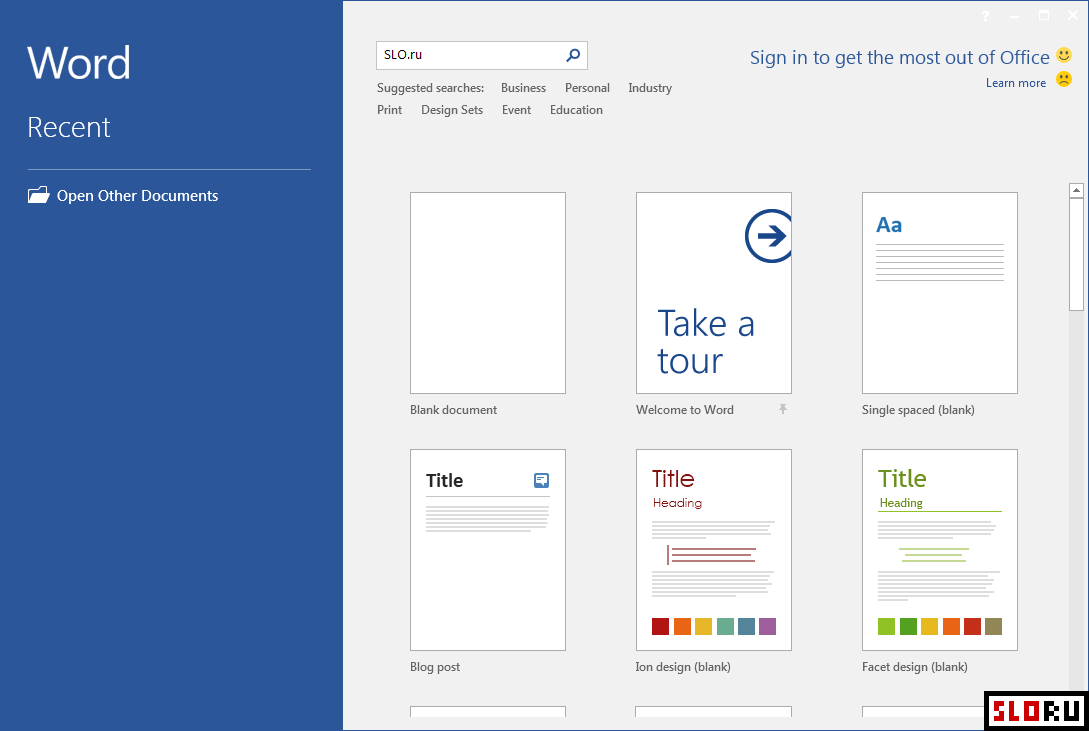The image size is (1089, 731).
Task: Click the Welcome to Word label
Action: coord(684,410)
